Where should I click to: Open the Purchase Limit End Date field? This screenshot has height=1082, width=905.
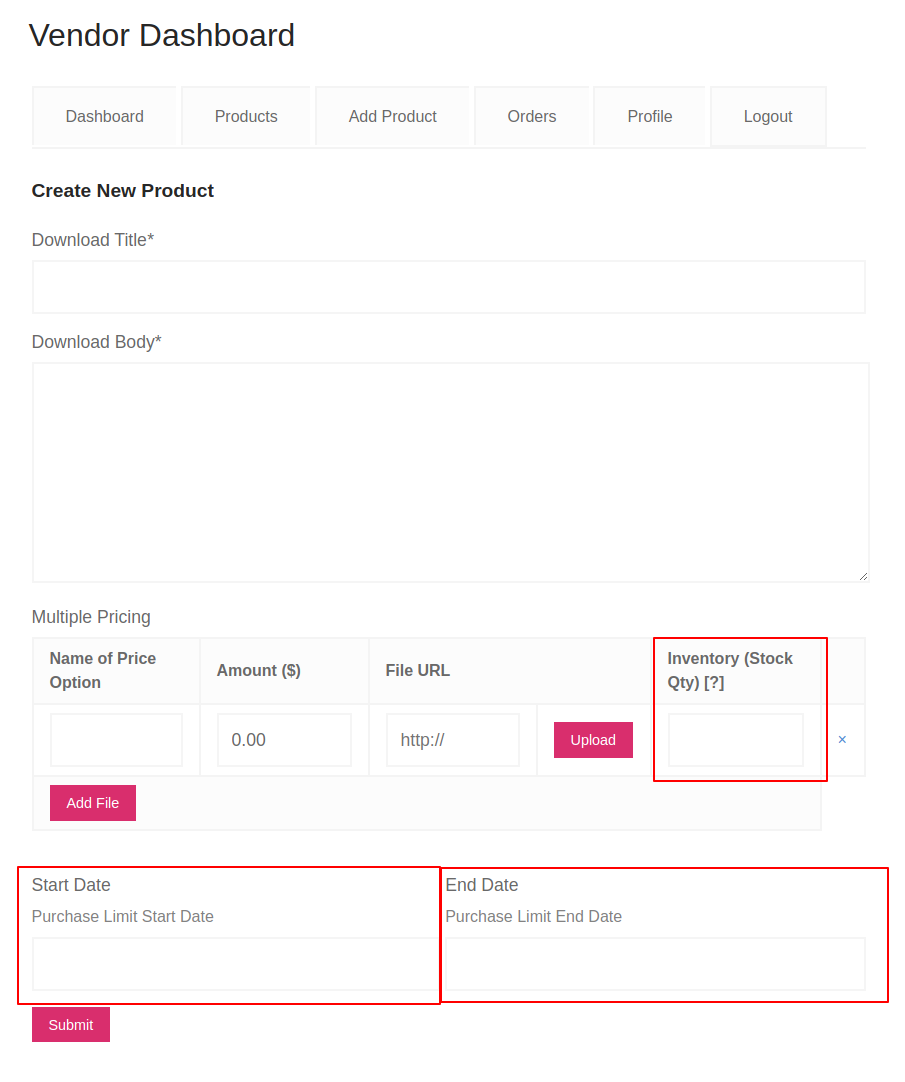click(x=655, y=965)
